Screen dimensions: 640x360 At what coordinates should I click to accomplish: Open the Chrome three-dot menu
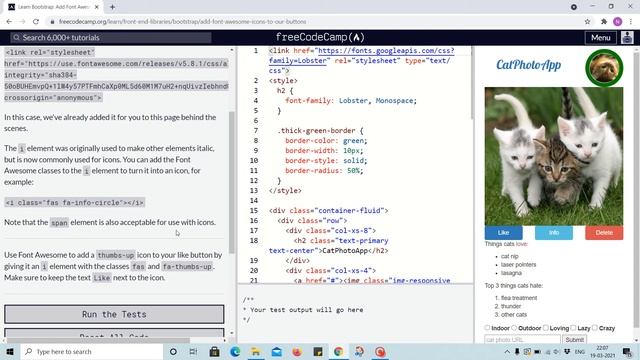pyautogui.click(x=631, y=22)
